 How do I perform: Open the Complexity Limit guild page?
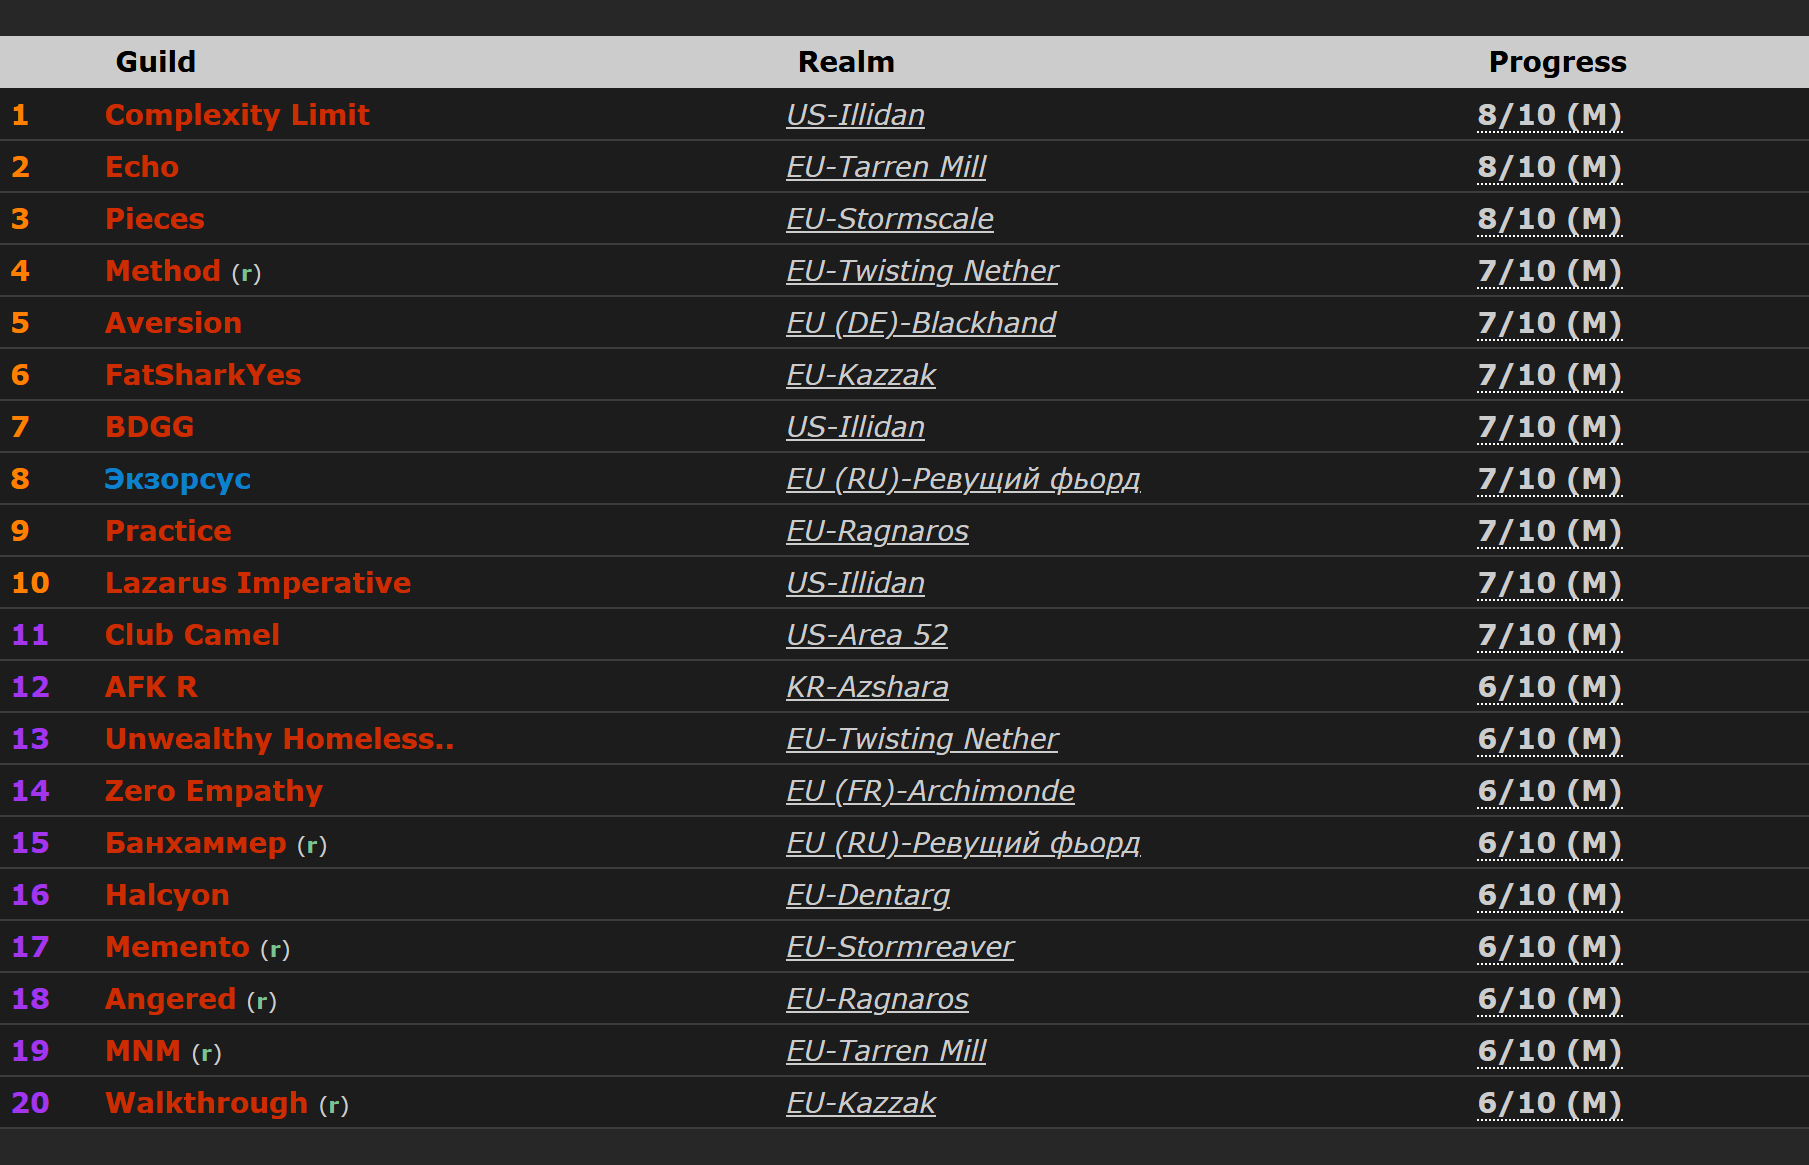(237, 115)
